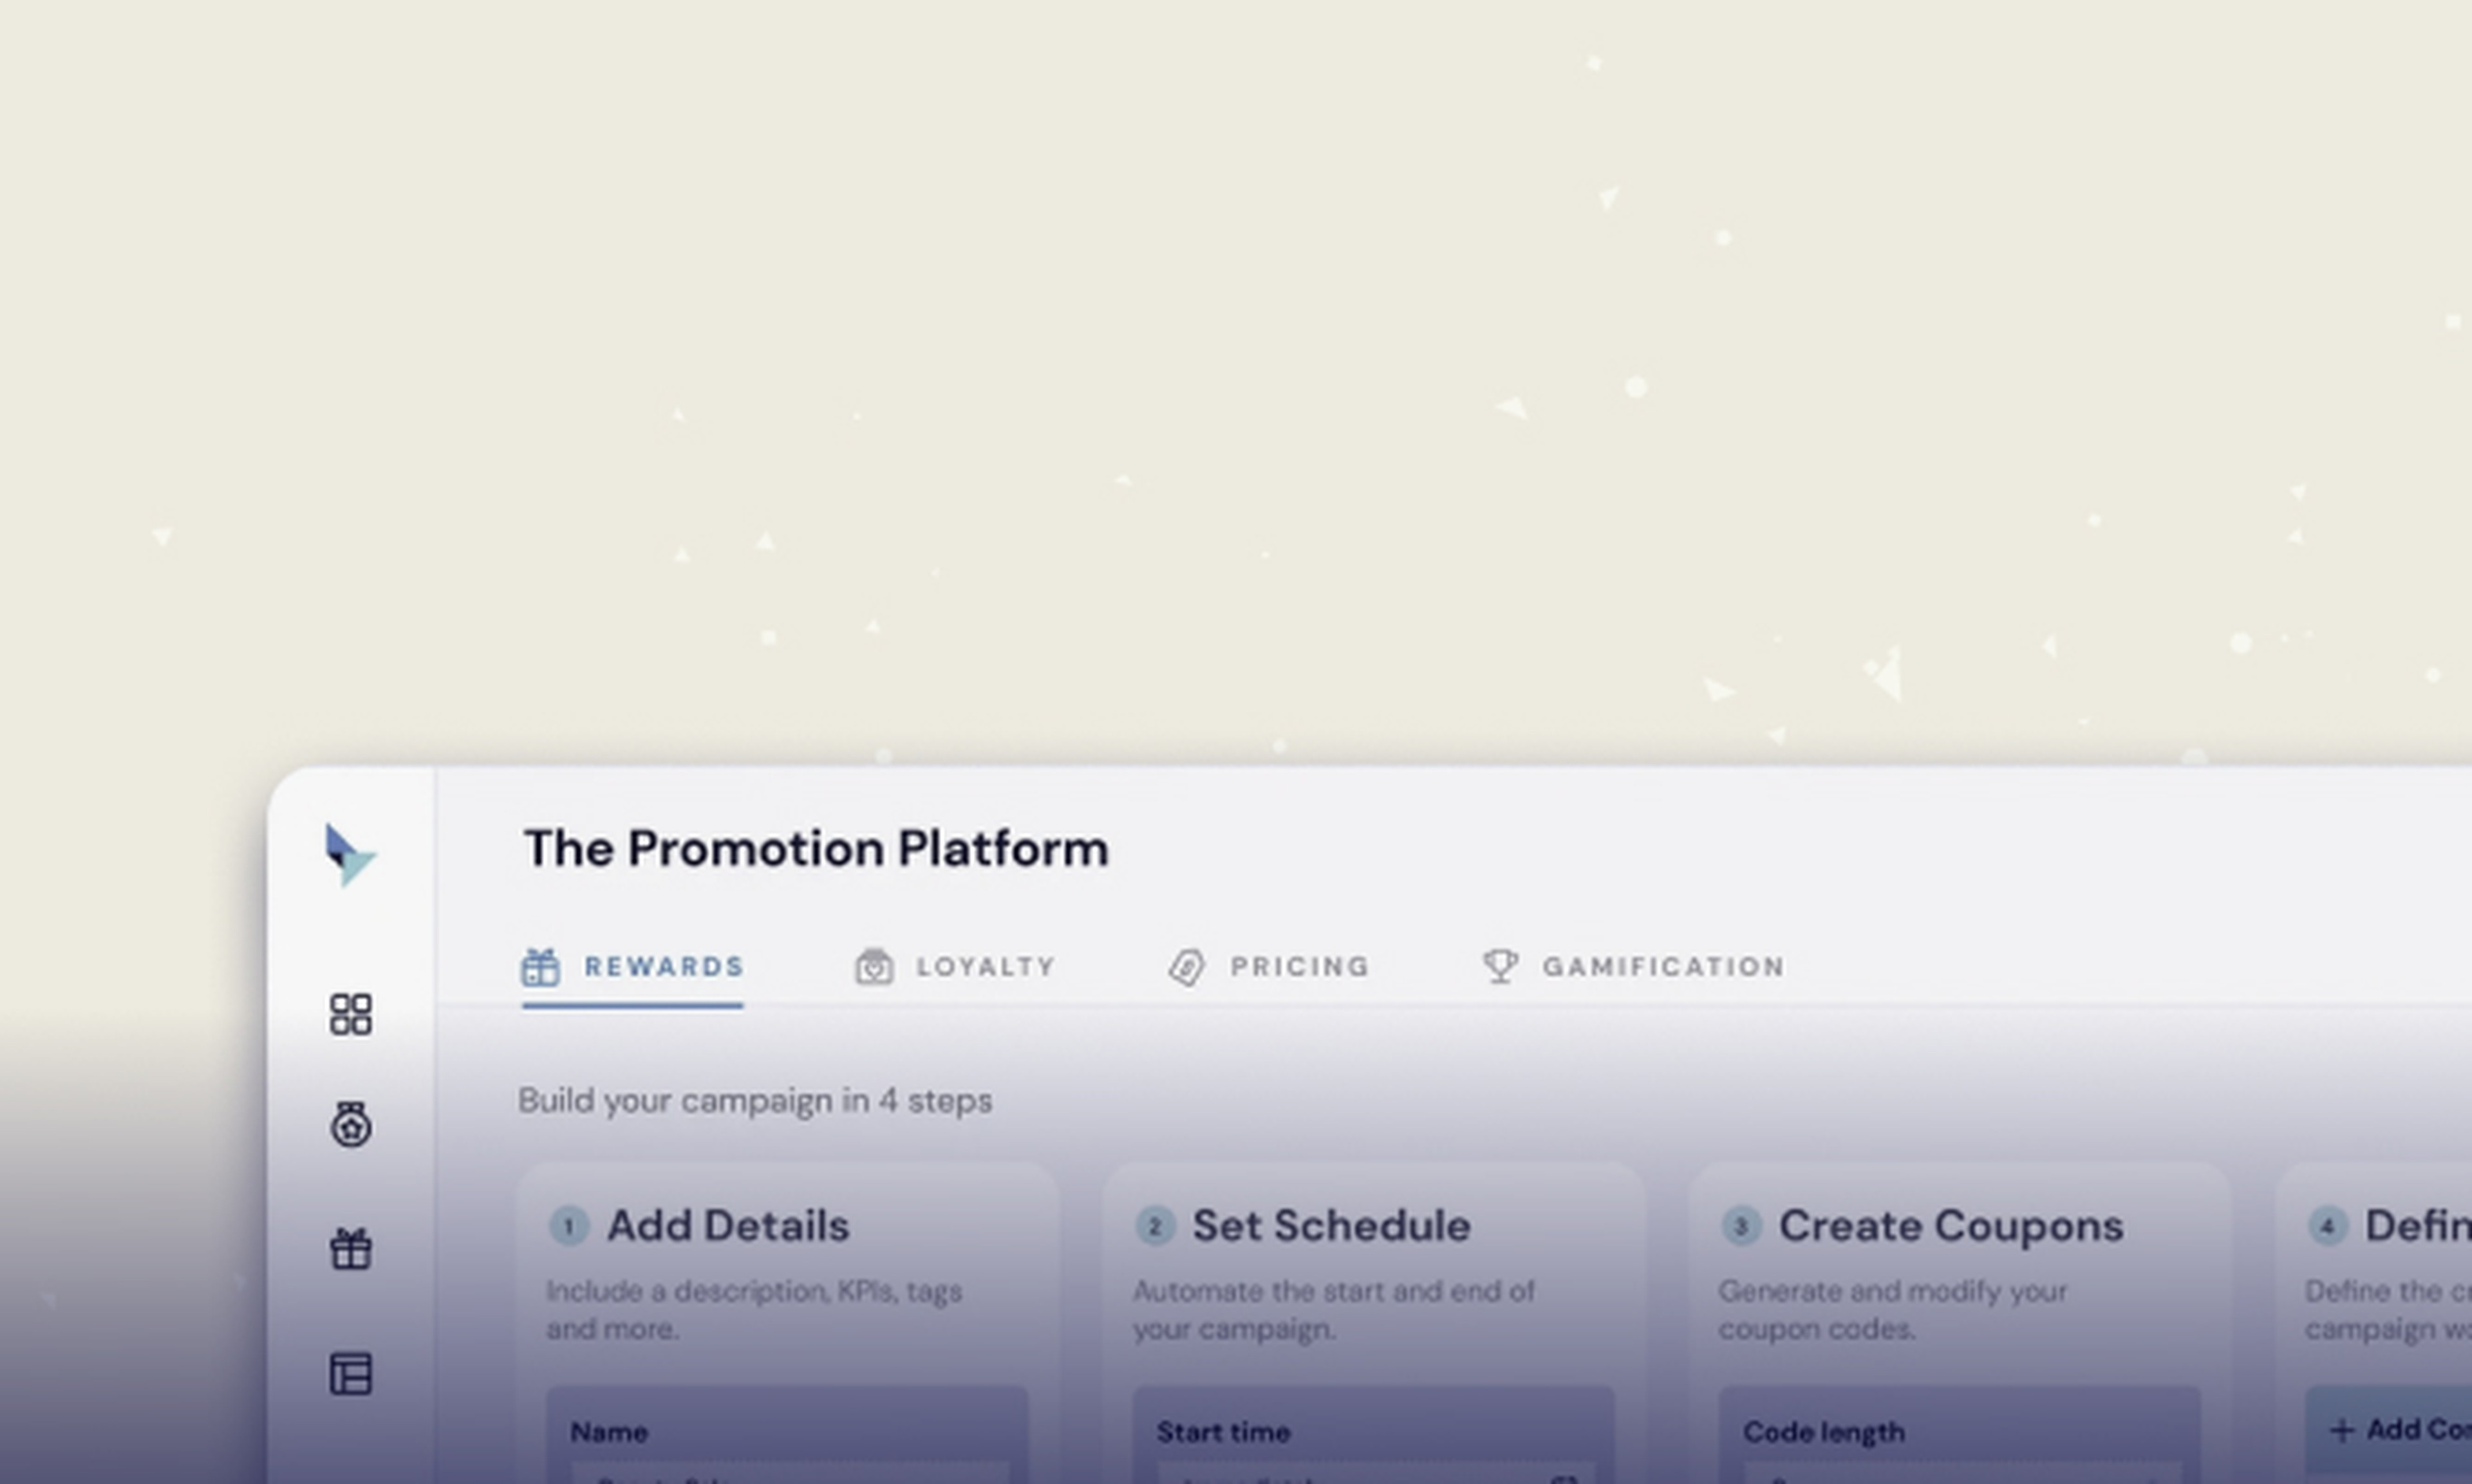Click the blue arrow logo in sidebar

[x=349, y=855]
